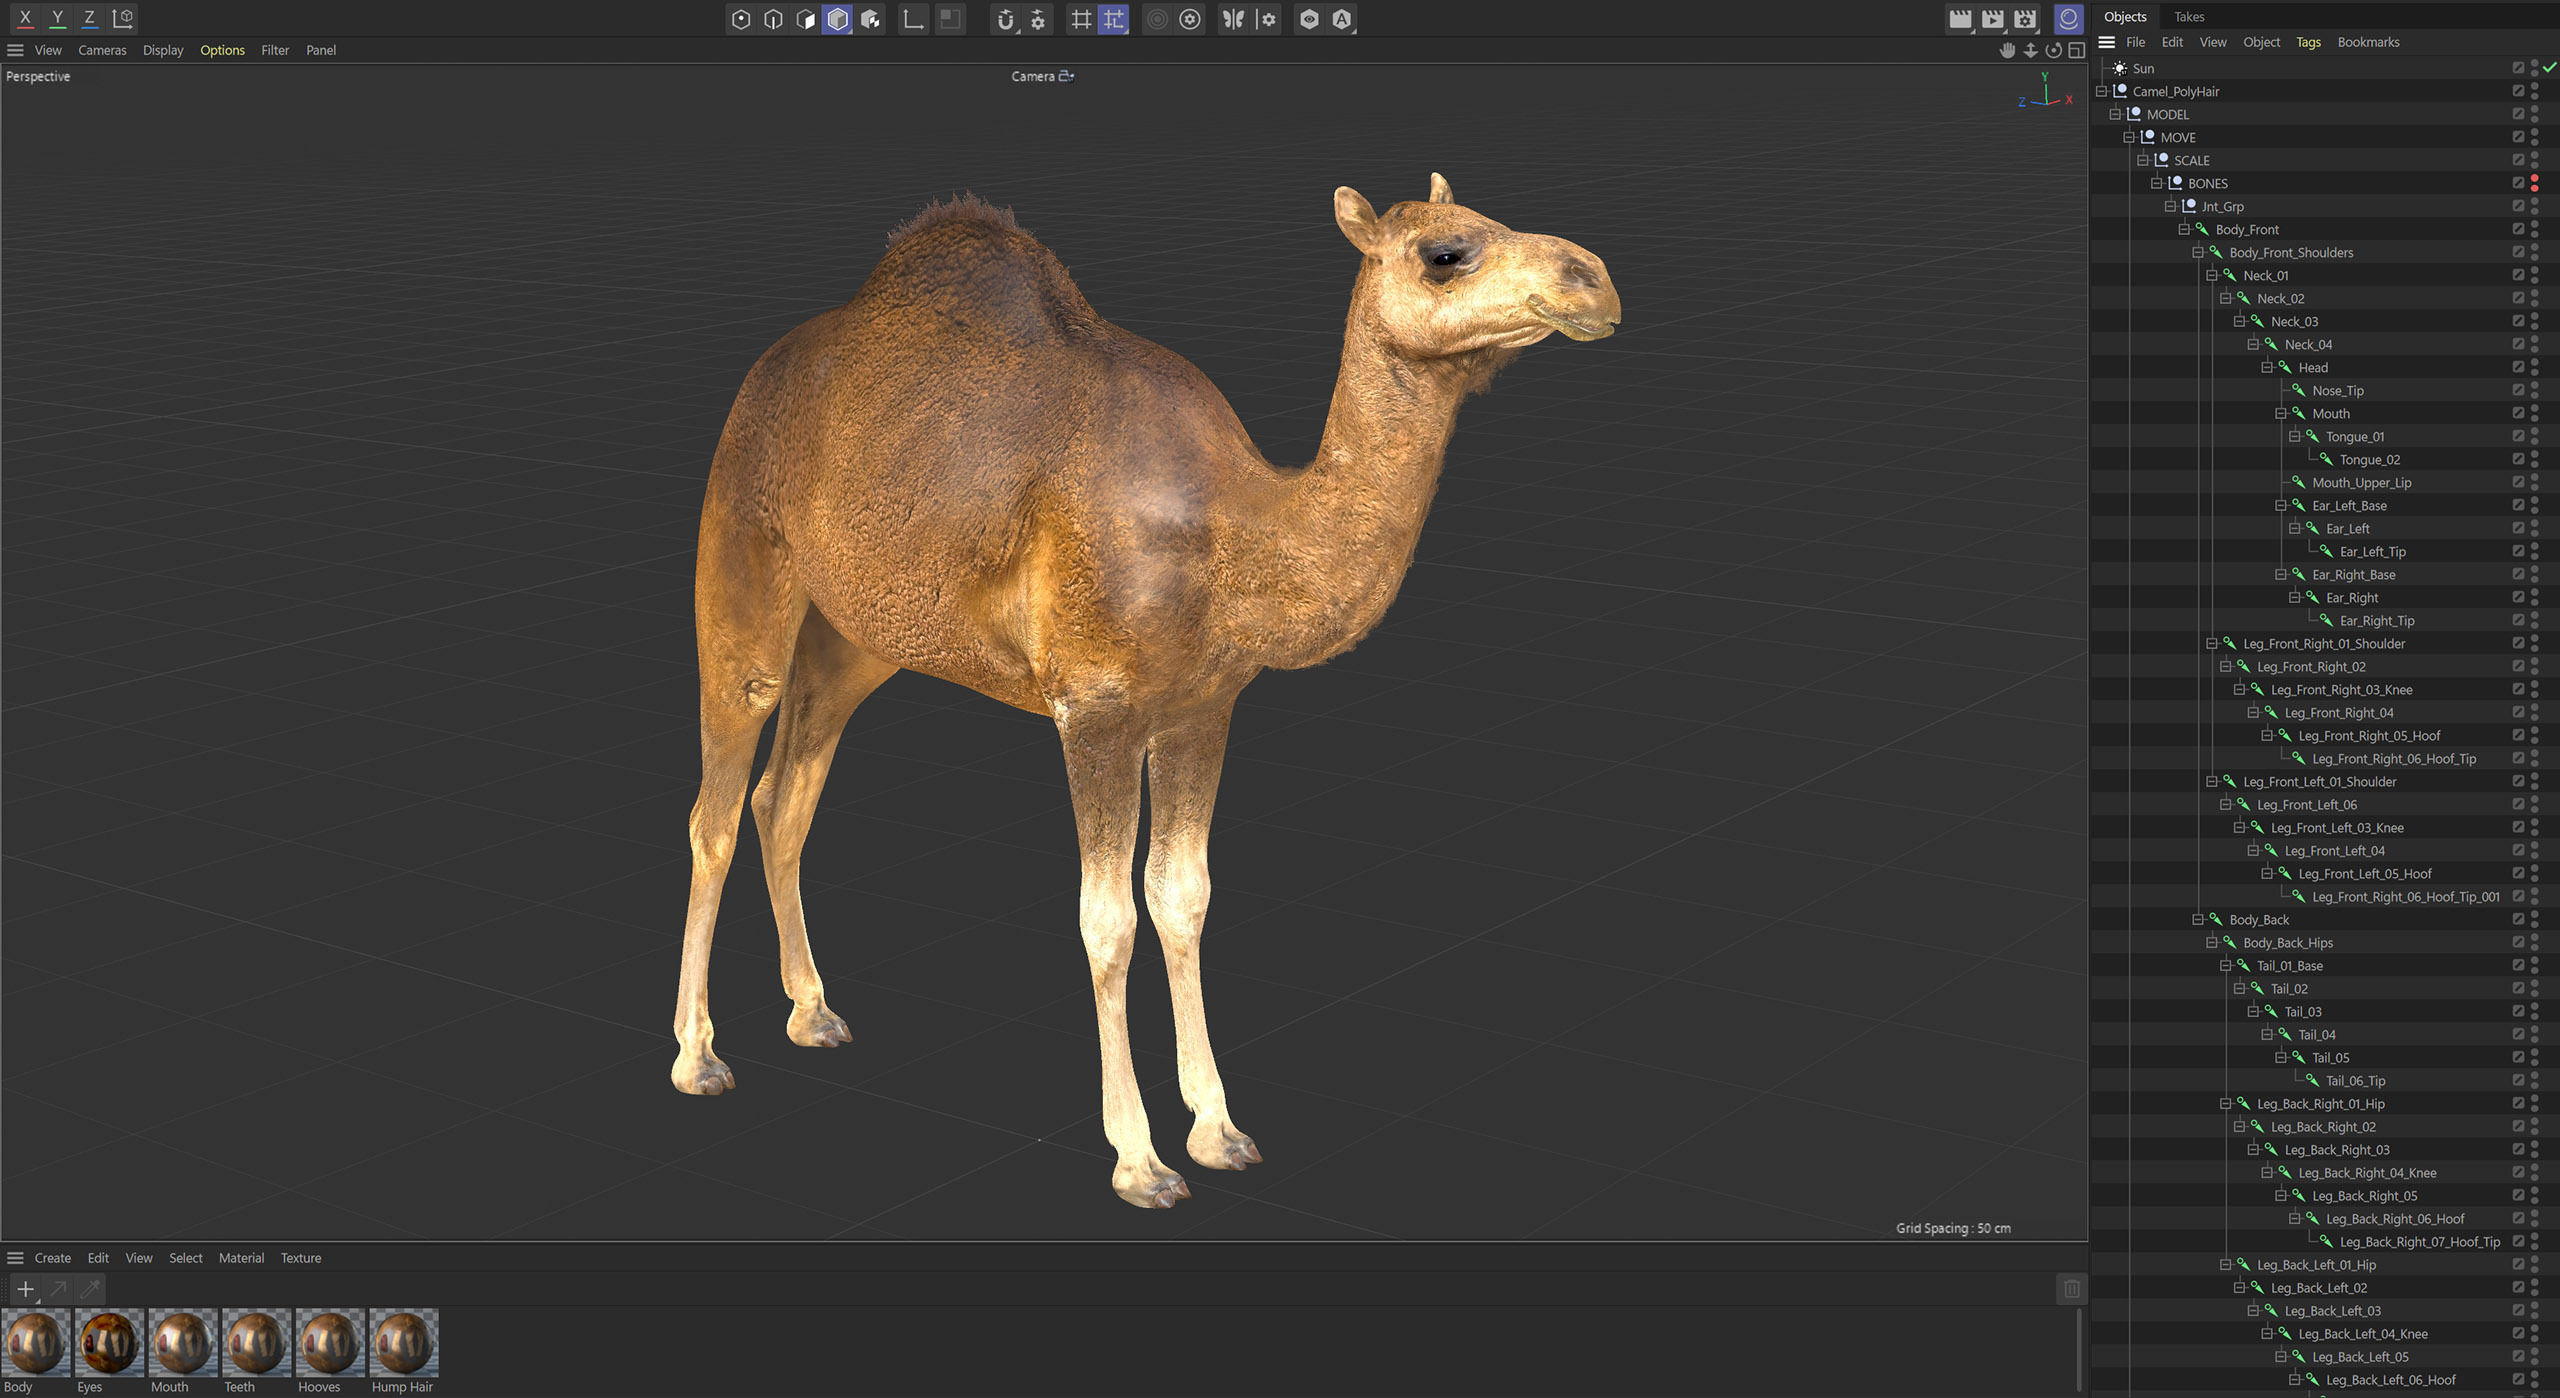2560x1398 pixels.
Task: Enable Symmetry butterfly icon
Action: [1233, 19]
